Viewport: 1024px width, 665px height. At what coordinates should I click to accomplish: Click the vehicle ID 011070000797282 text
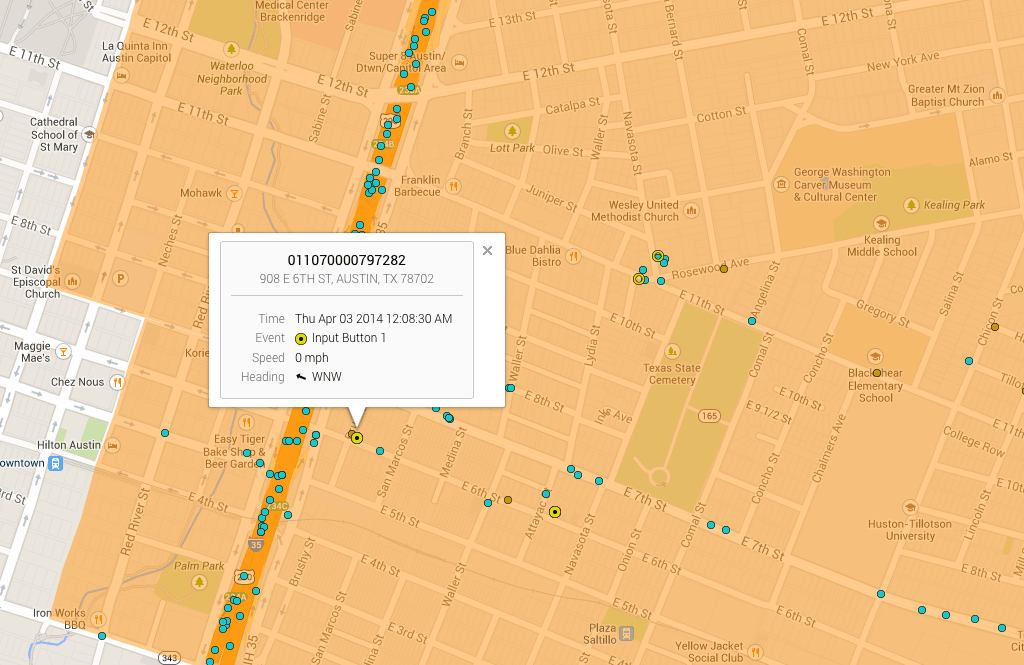pyautogui.click(x=347, y=260)
